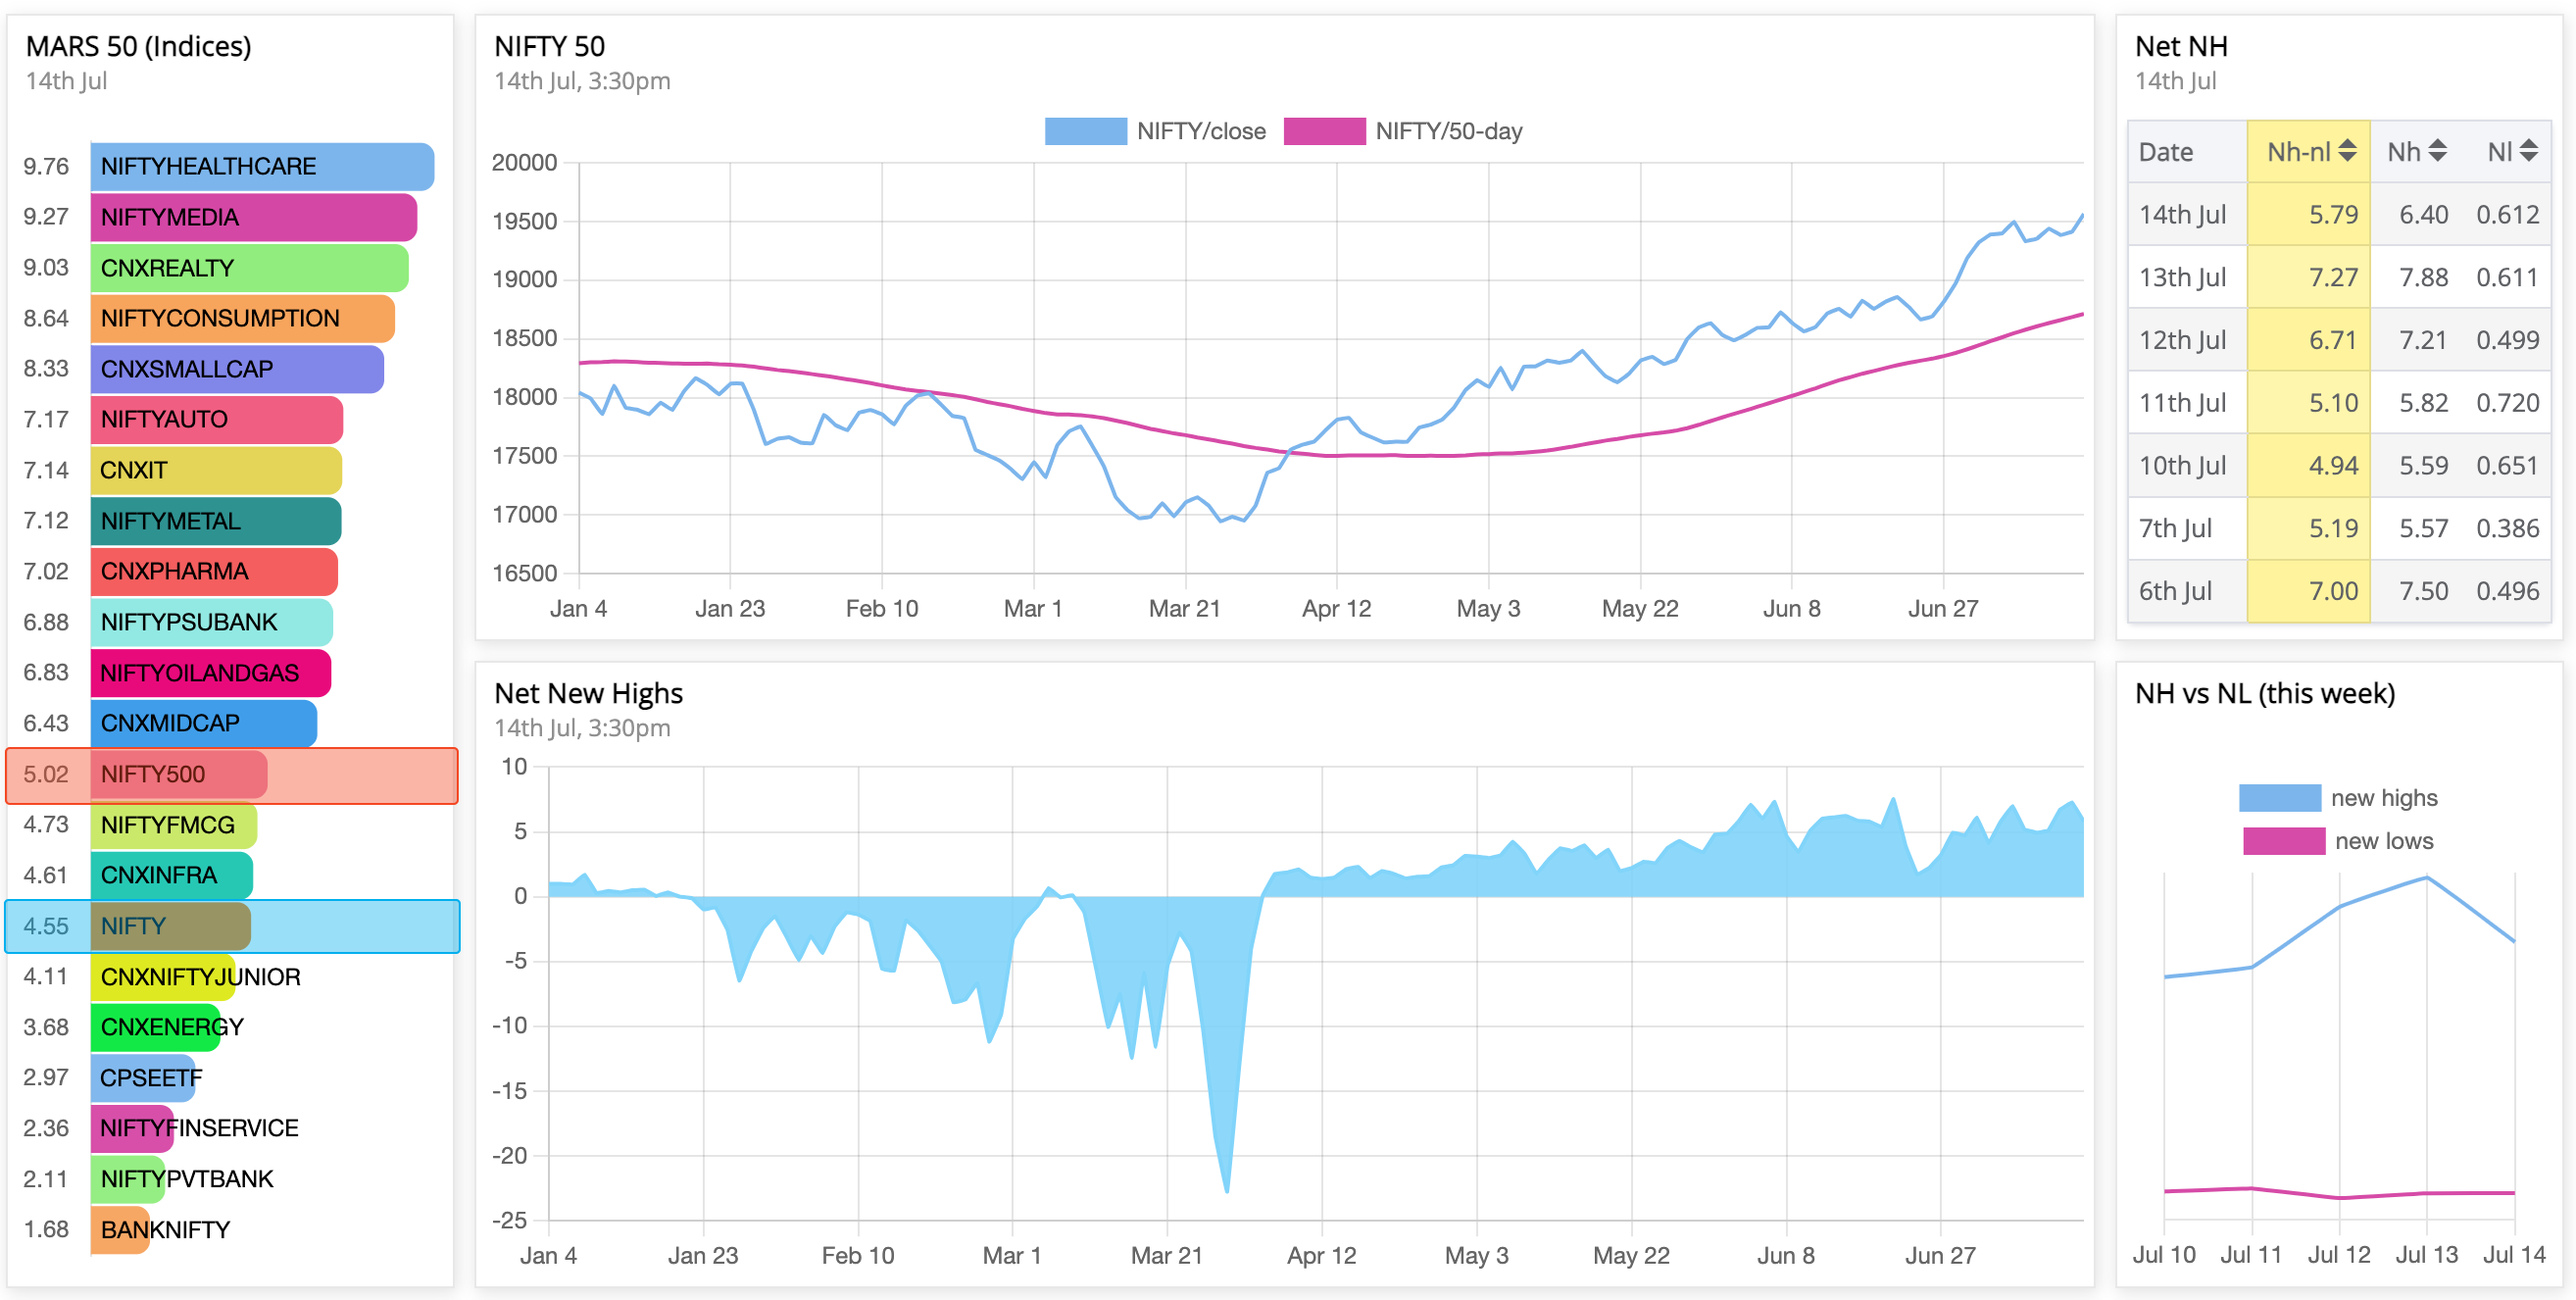Select the CPSEETF bar
Screen dimensions: 2576x1300
[143, 1078]
